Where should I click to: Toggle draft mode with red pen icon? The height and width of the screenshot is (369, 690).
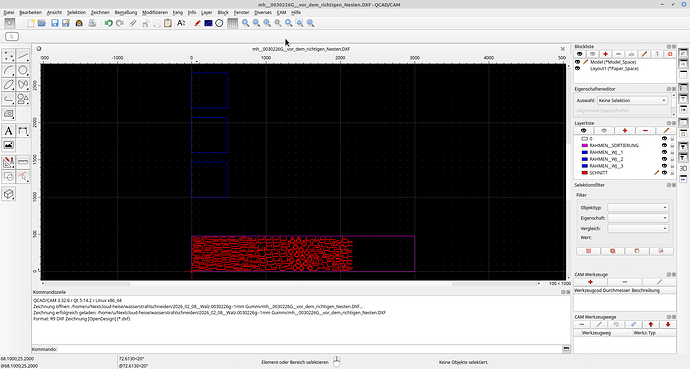198,23
